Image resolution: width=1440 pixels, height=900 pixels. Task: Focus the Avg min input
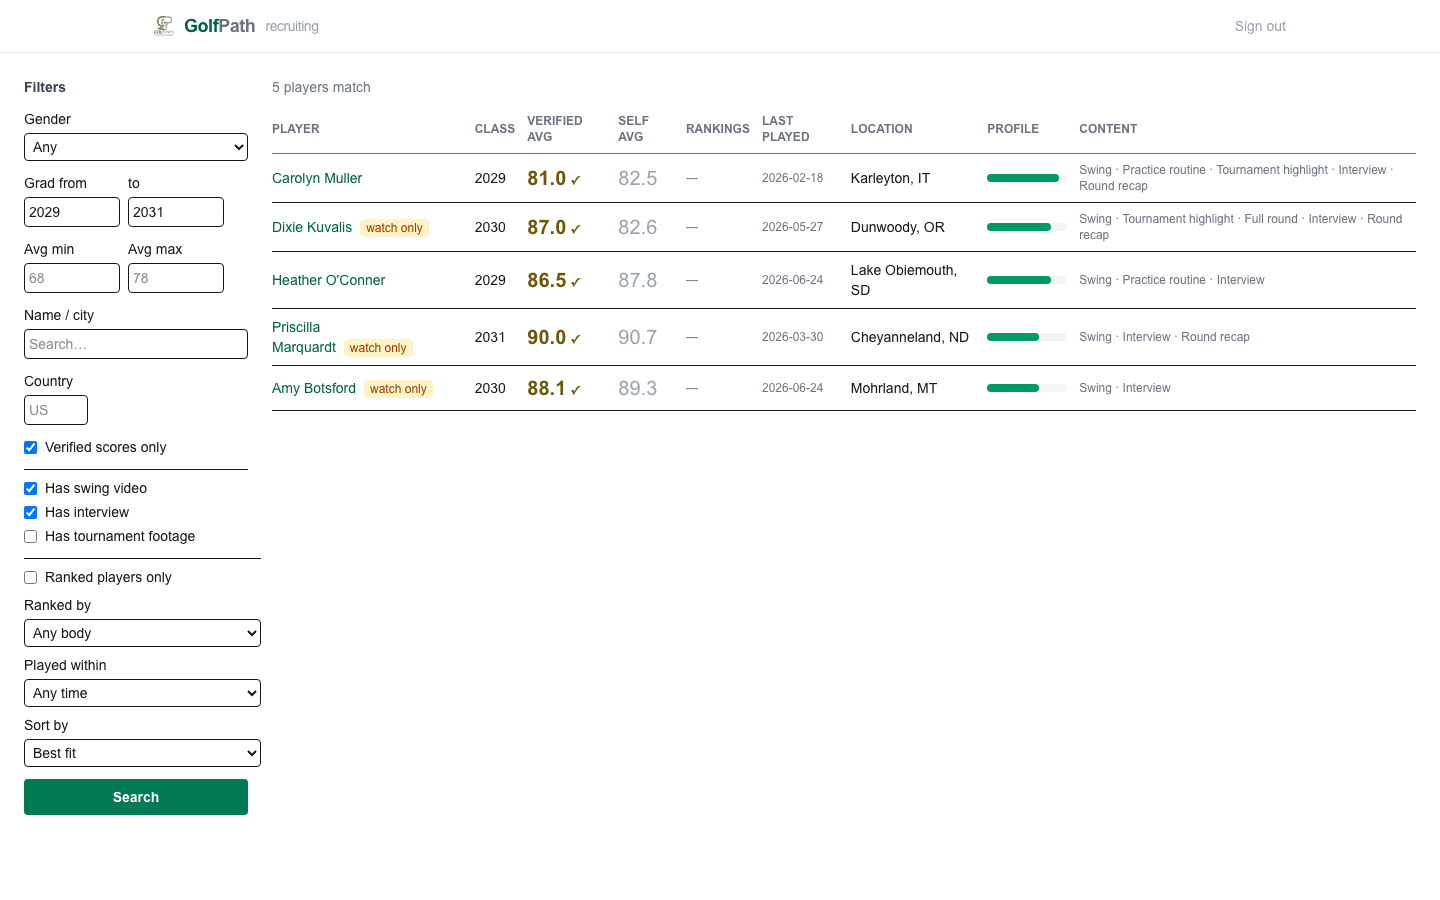click(x=72, y=278)
